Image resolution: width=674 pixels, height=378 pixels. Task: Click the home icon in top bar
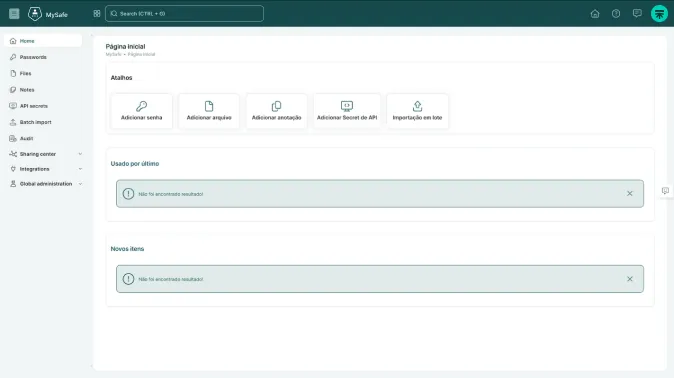595,14
